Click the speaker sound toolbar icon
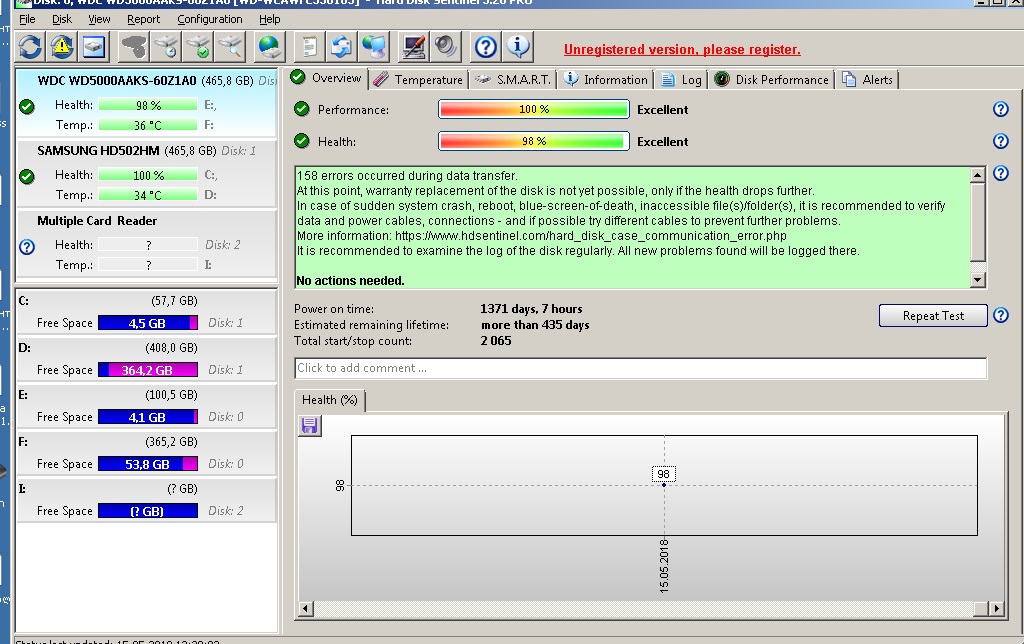1024x644 pixels. click(x=445, y=46)
